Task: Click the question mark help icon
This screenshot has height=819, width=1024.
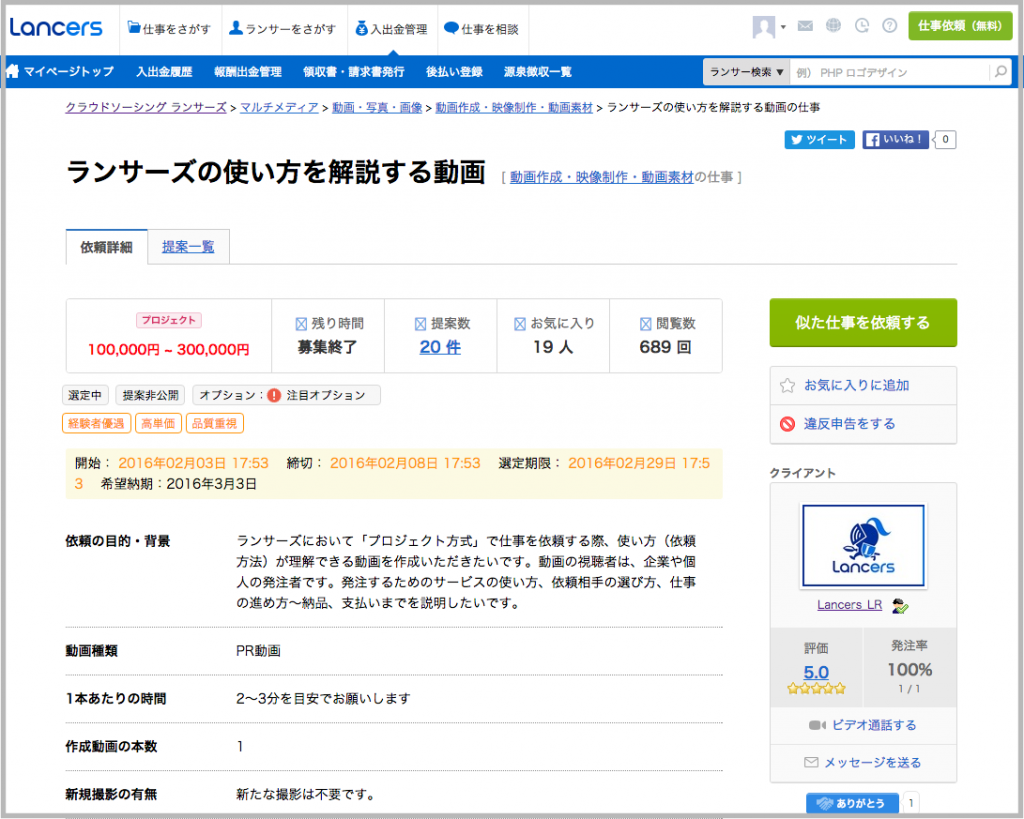Action: (x=888, y=27)
